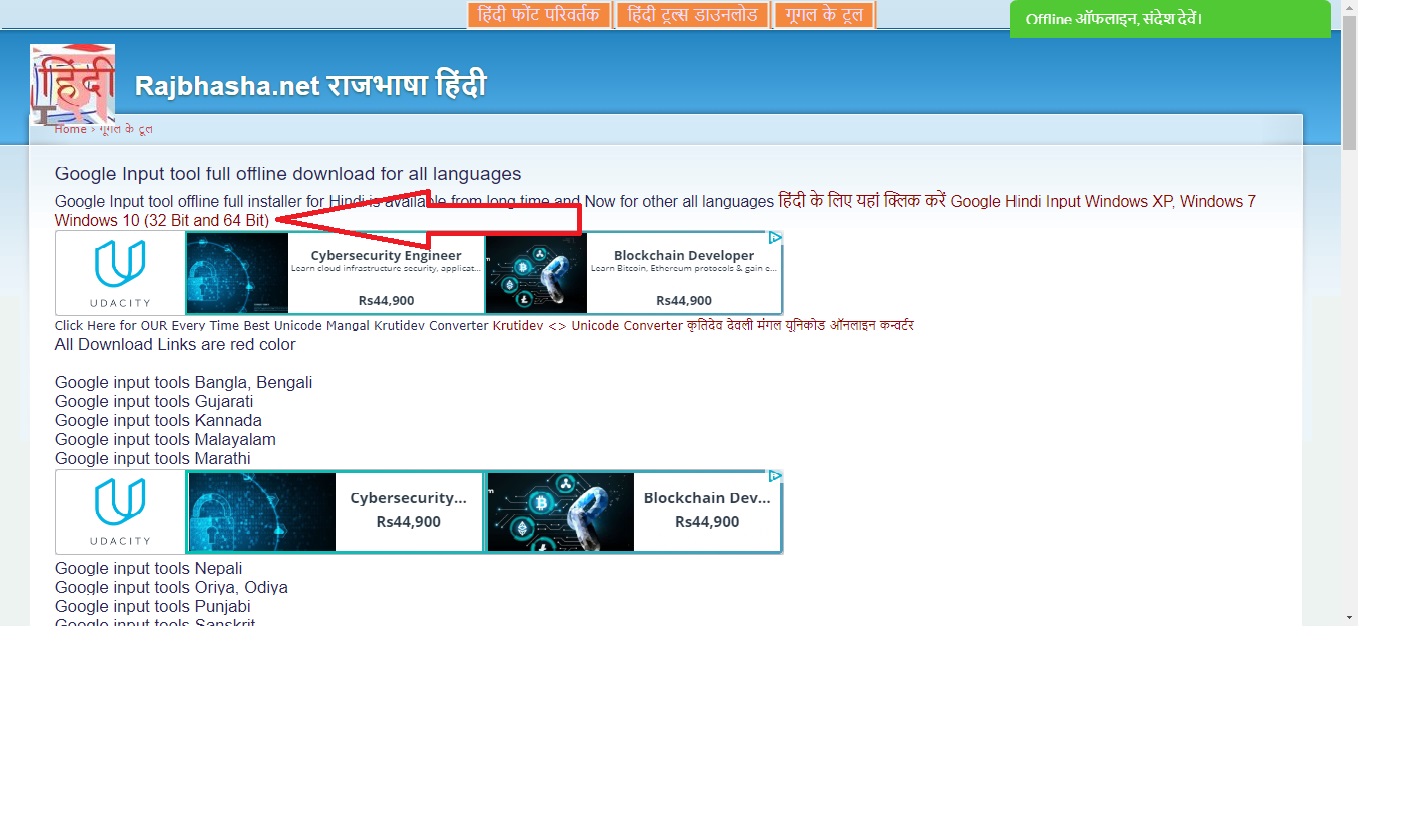This screenshot has width=1420, height=824.
Task: Click padlock image in upper Cybersecurity ad
Action: [237, 273]
